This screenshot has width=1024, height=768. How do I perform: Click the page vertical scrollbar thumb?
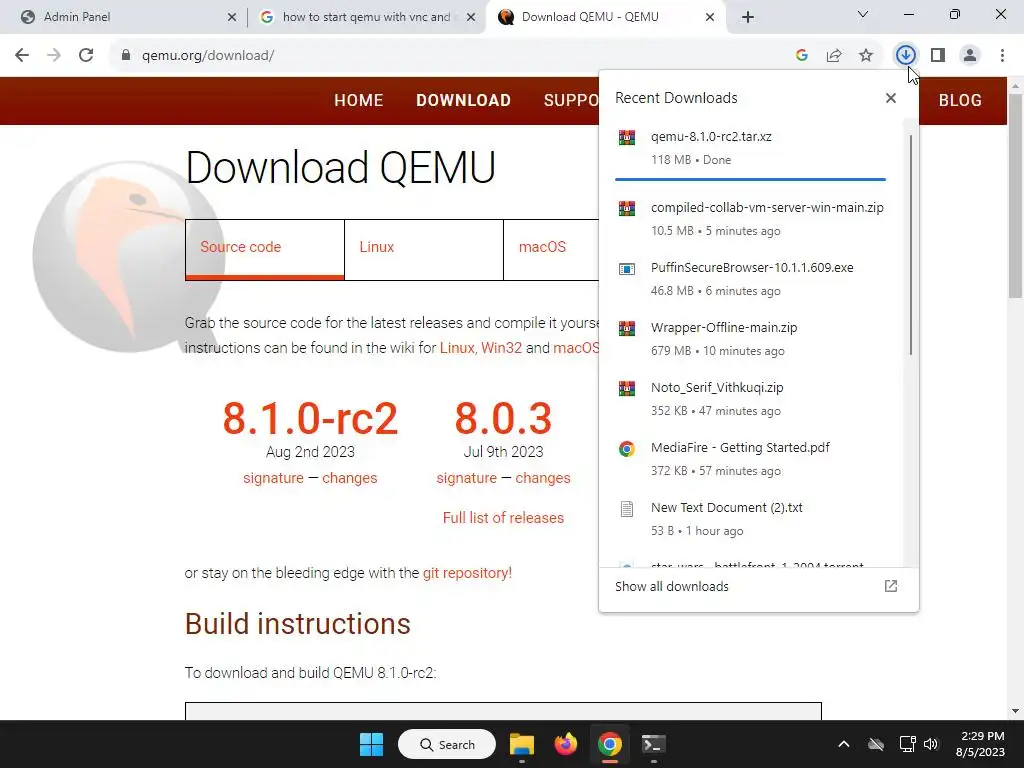tap(1015, 196)
